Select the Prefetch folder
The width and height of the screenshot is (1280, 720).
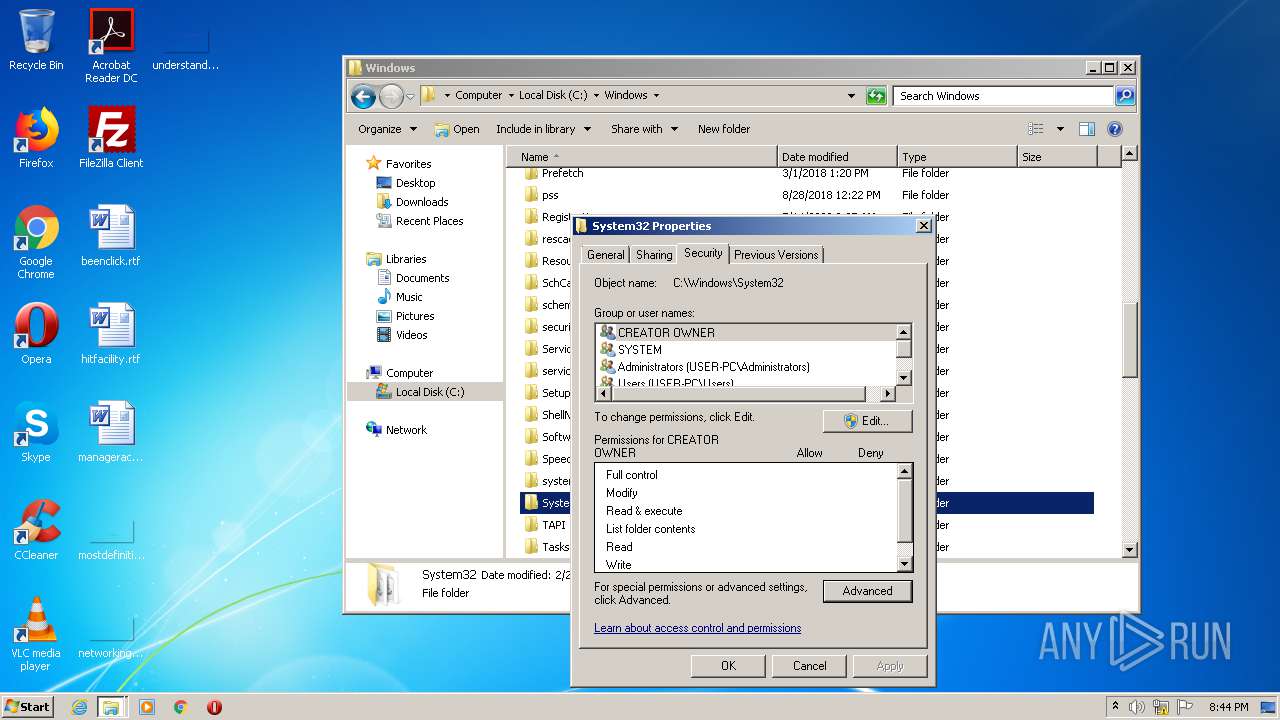[562, 173]
